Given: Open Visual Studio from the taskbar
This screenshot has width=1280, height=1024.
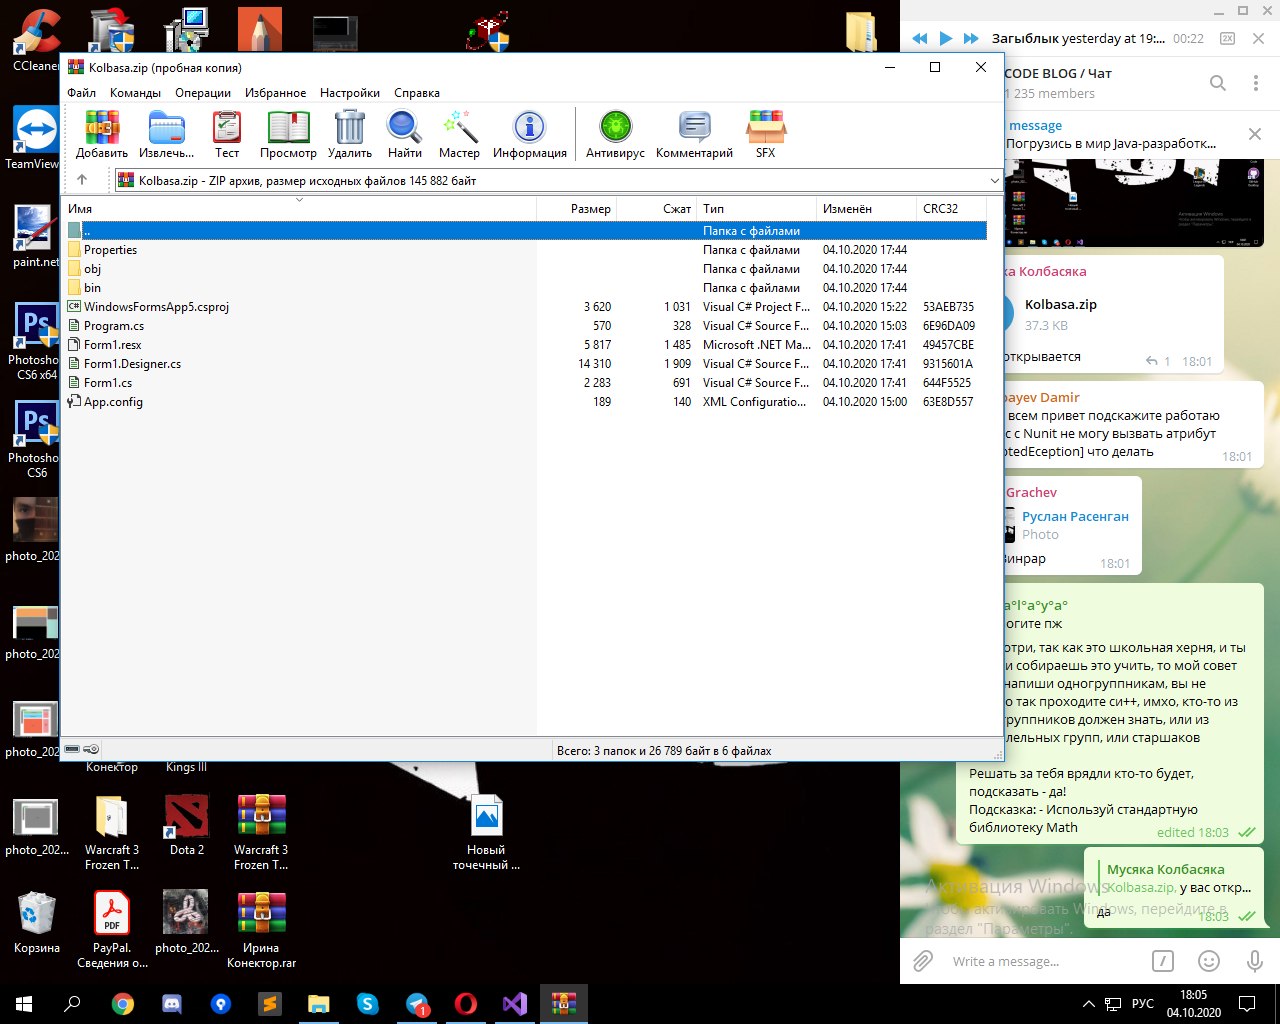Looking at the screenshot, I should click(x=515, y=1003).
